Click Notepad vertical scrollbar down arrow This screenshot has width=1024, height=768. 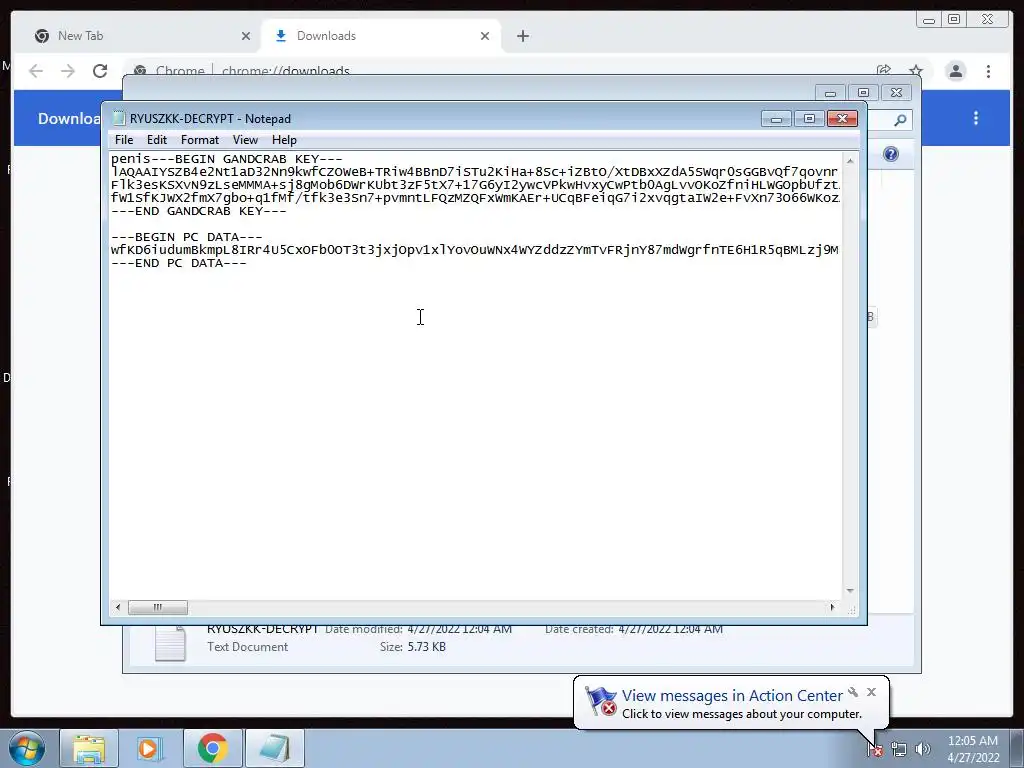pyautogui.click(x=850, y=591)
